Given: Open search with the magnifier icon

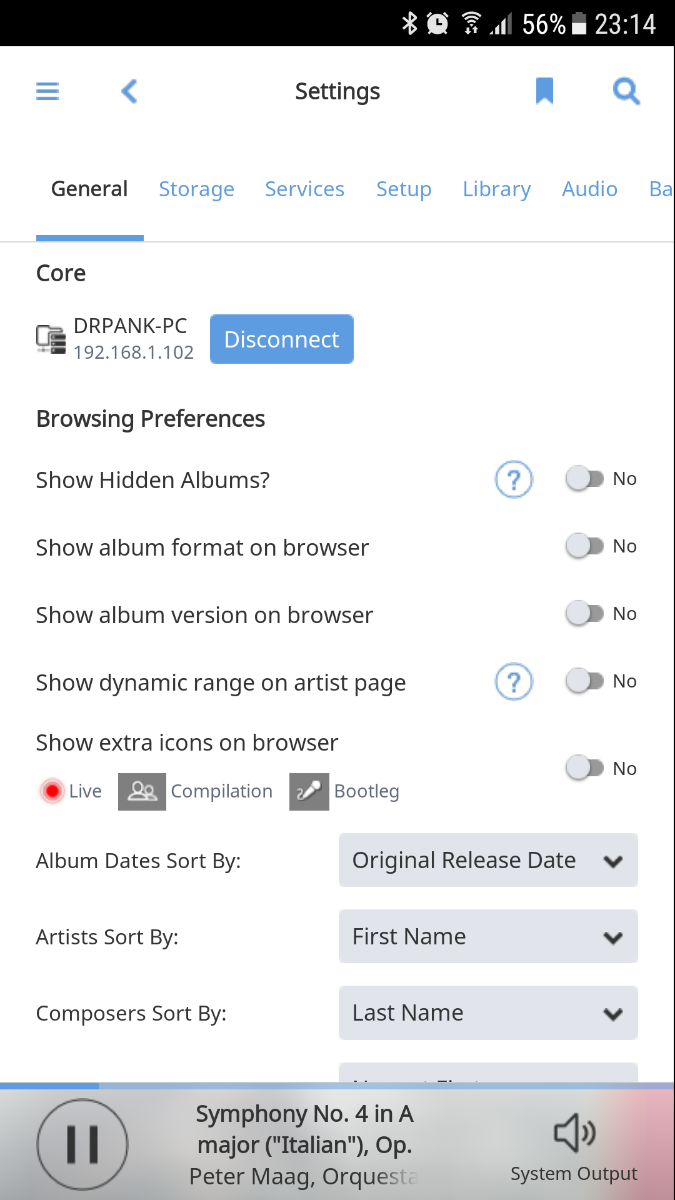Looking at the screenshot, I should click(626, 92).
